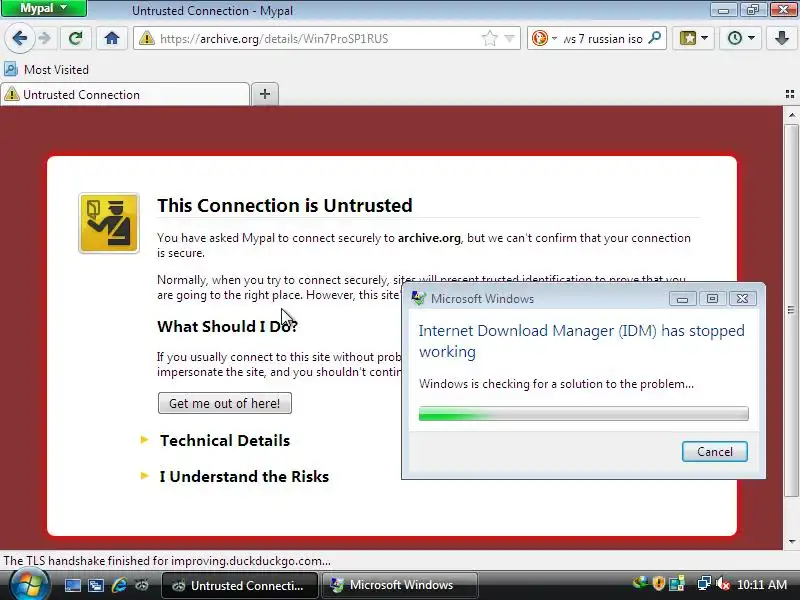Cancel the Windows solution check dialog

point(714,452)
